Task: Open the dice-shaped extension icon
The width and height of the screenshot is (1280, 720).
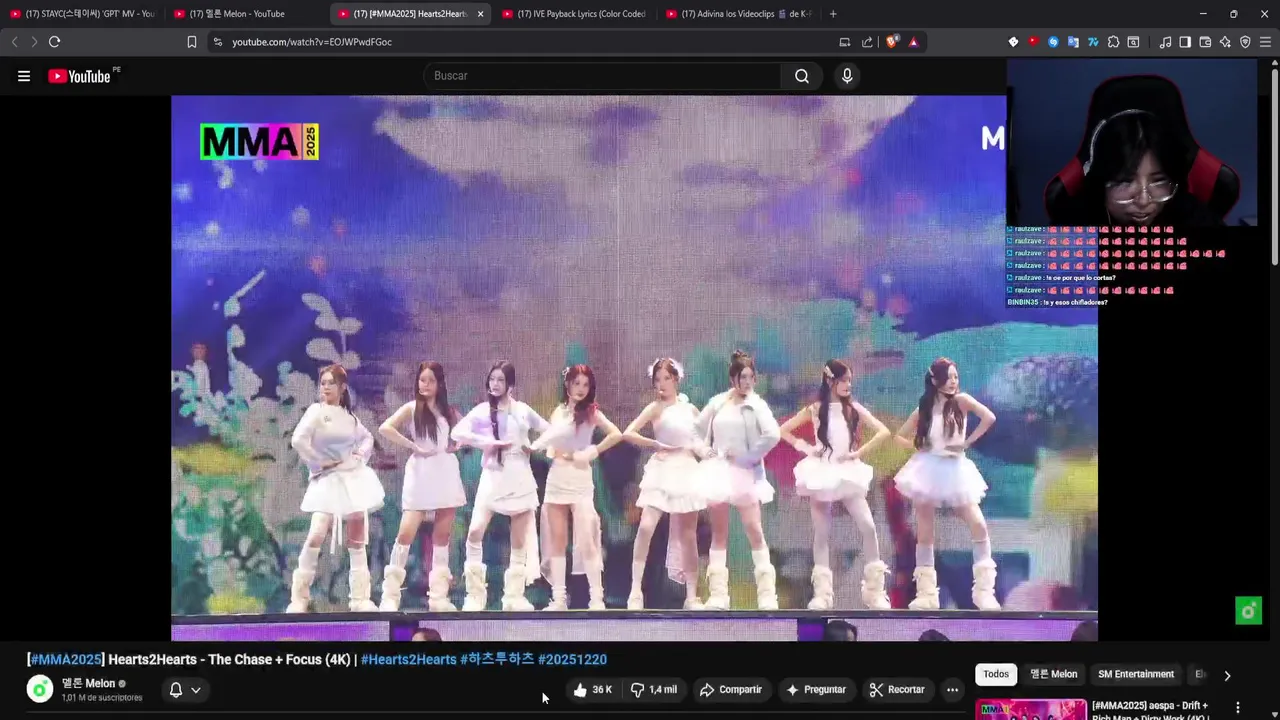Action: tap(1013, 42)
